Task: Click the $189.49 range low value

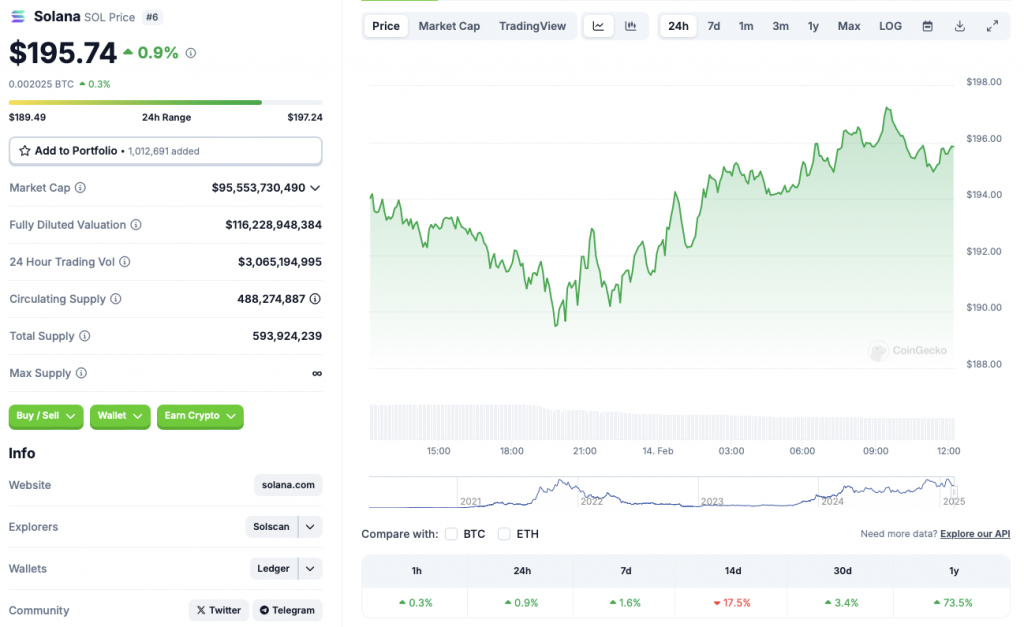Action: coord(27,118)
